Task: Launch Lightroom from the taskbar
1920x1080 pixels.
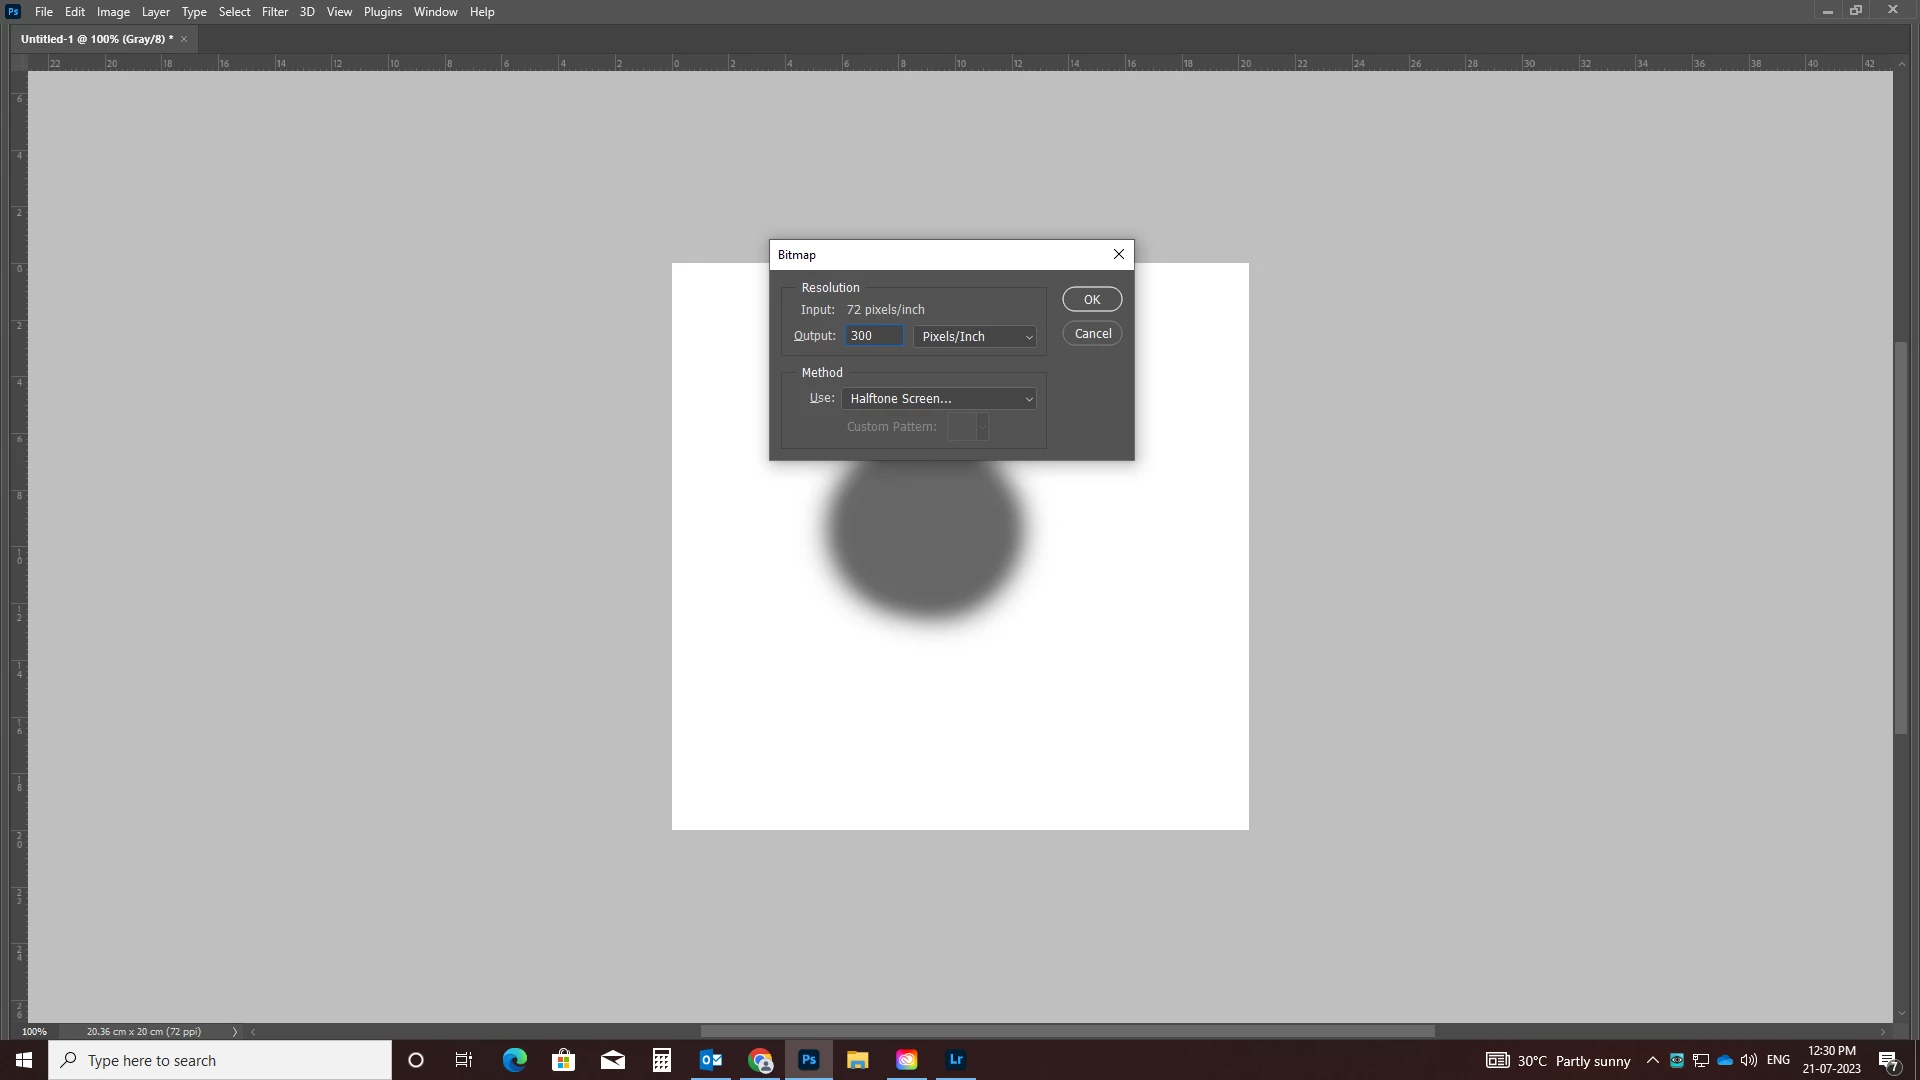Action: pyautogui.click(x=956, y=1060)
